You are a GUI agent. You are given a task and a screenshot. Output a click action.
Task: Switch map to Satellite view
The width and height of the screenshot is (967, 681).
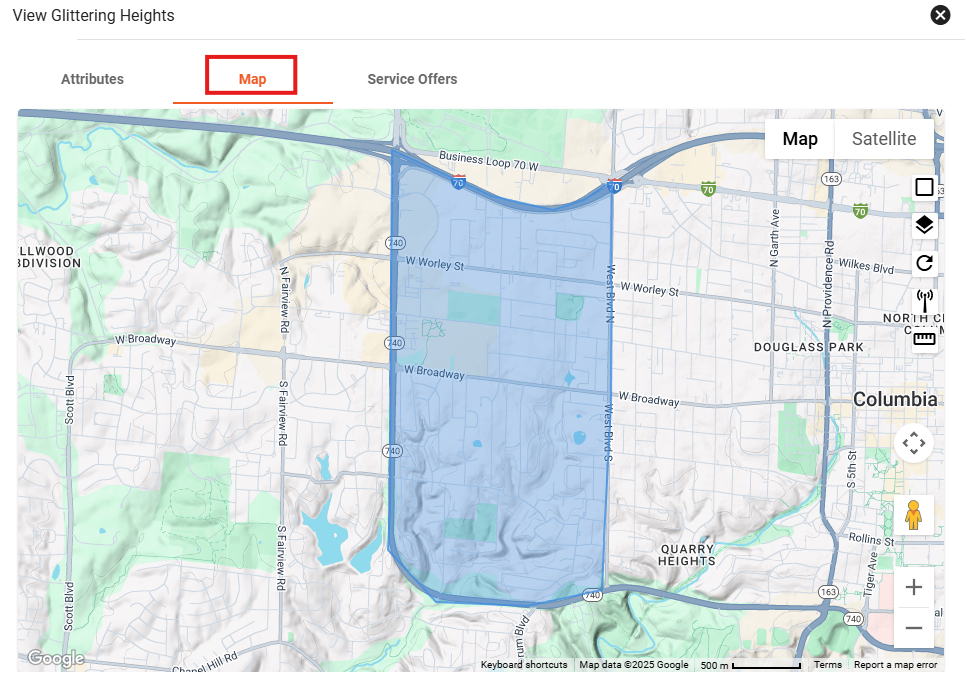(883, 139)
